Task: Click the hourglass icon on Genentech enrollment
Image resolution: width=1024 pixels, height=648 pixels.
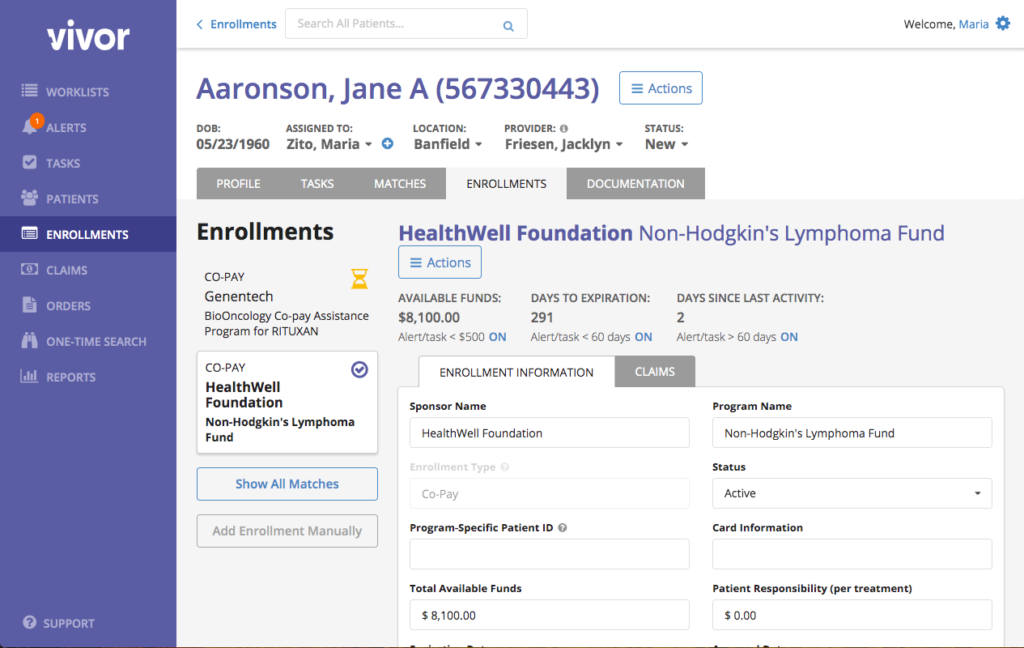Action: click(x=359, y=279)
